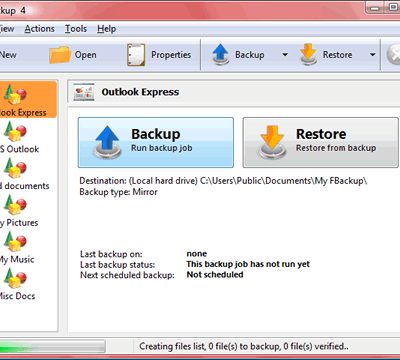Select the My Music job icon

pyautogui.click(x=15, y=241)
